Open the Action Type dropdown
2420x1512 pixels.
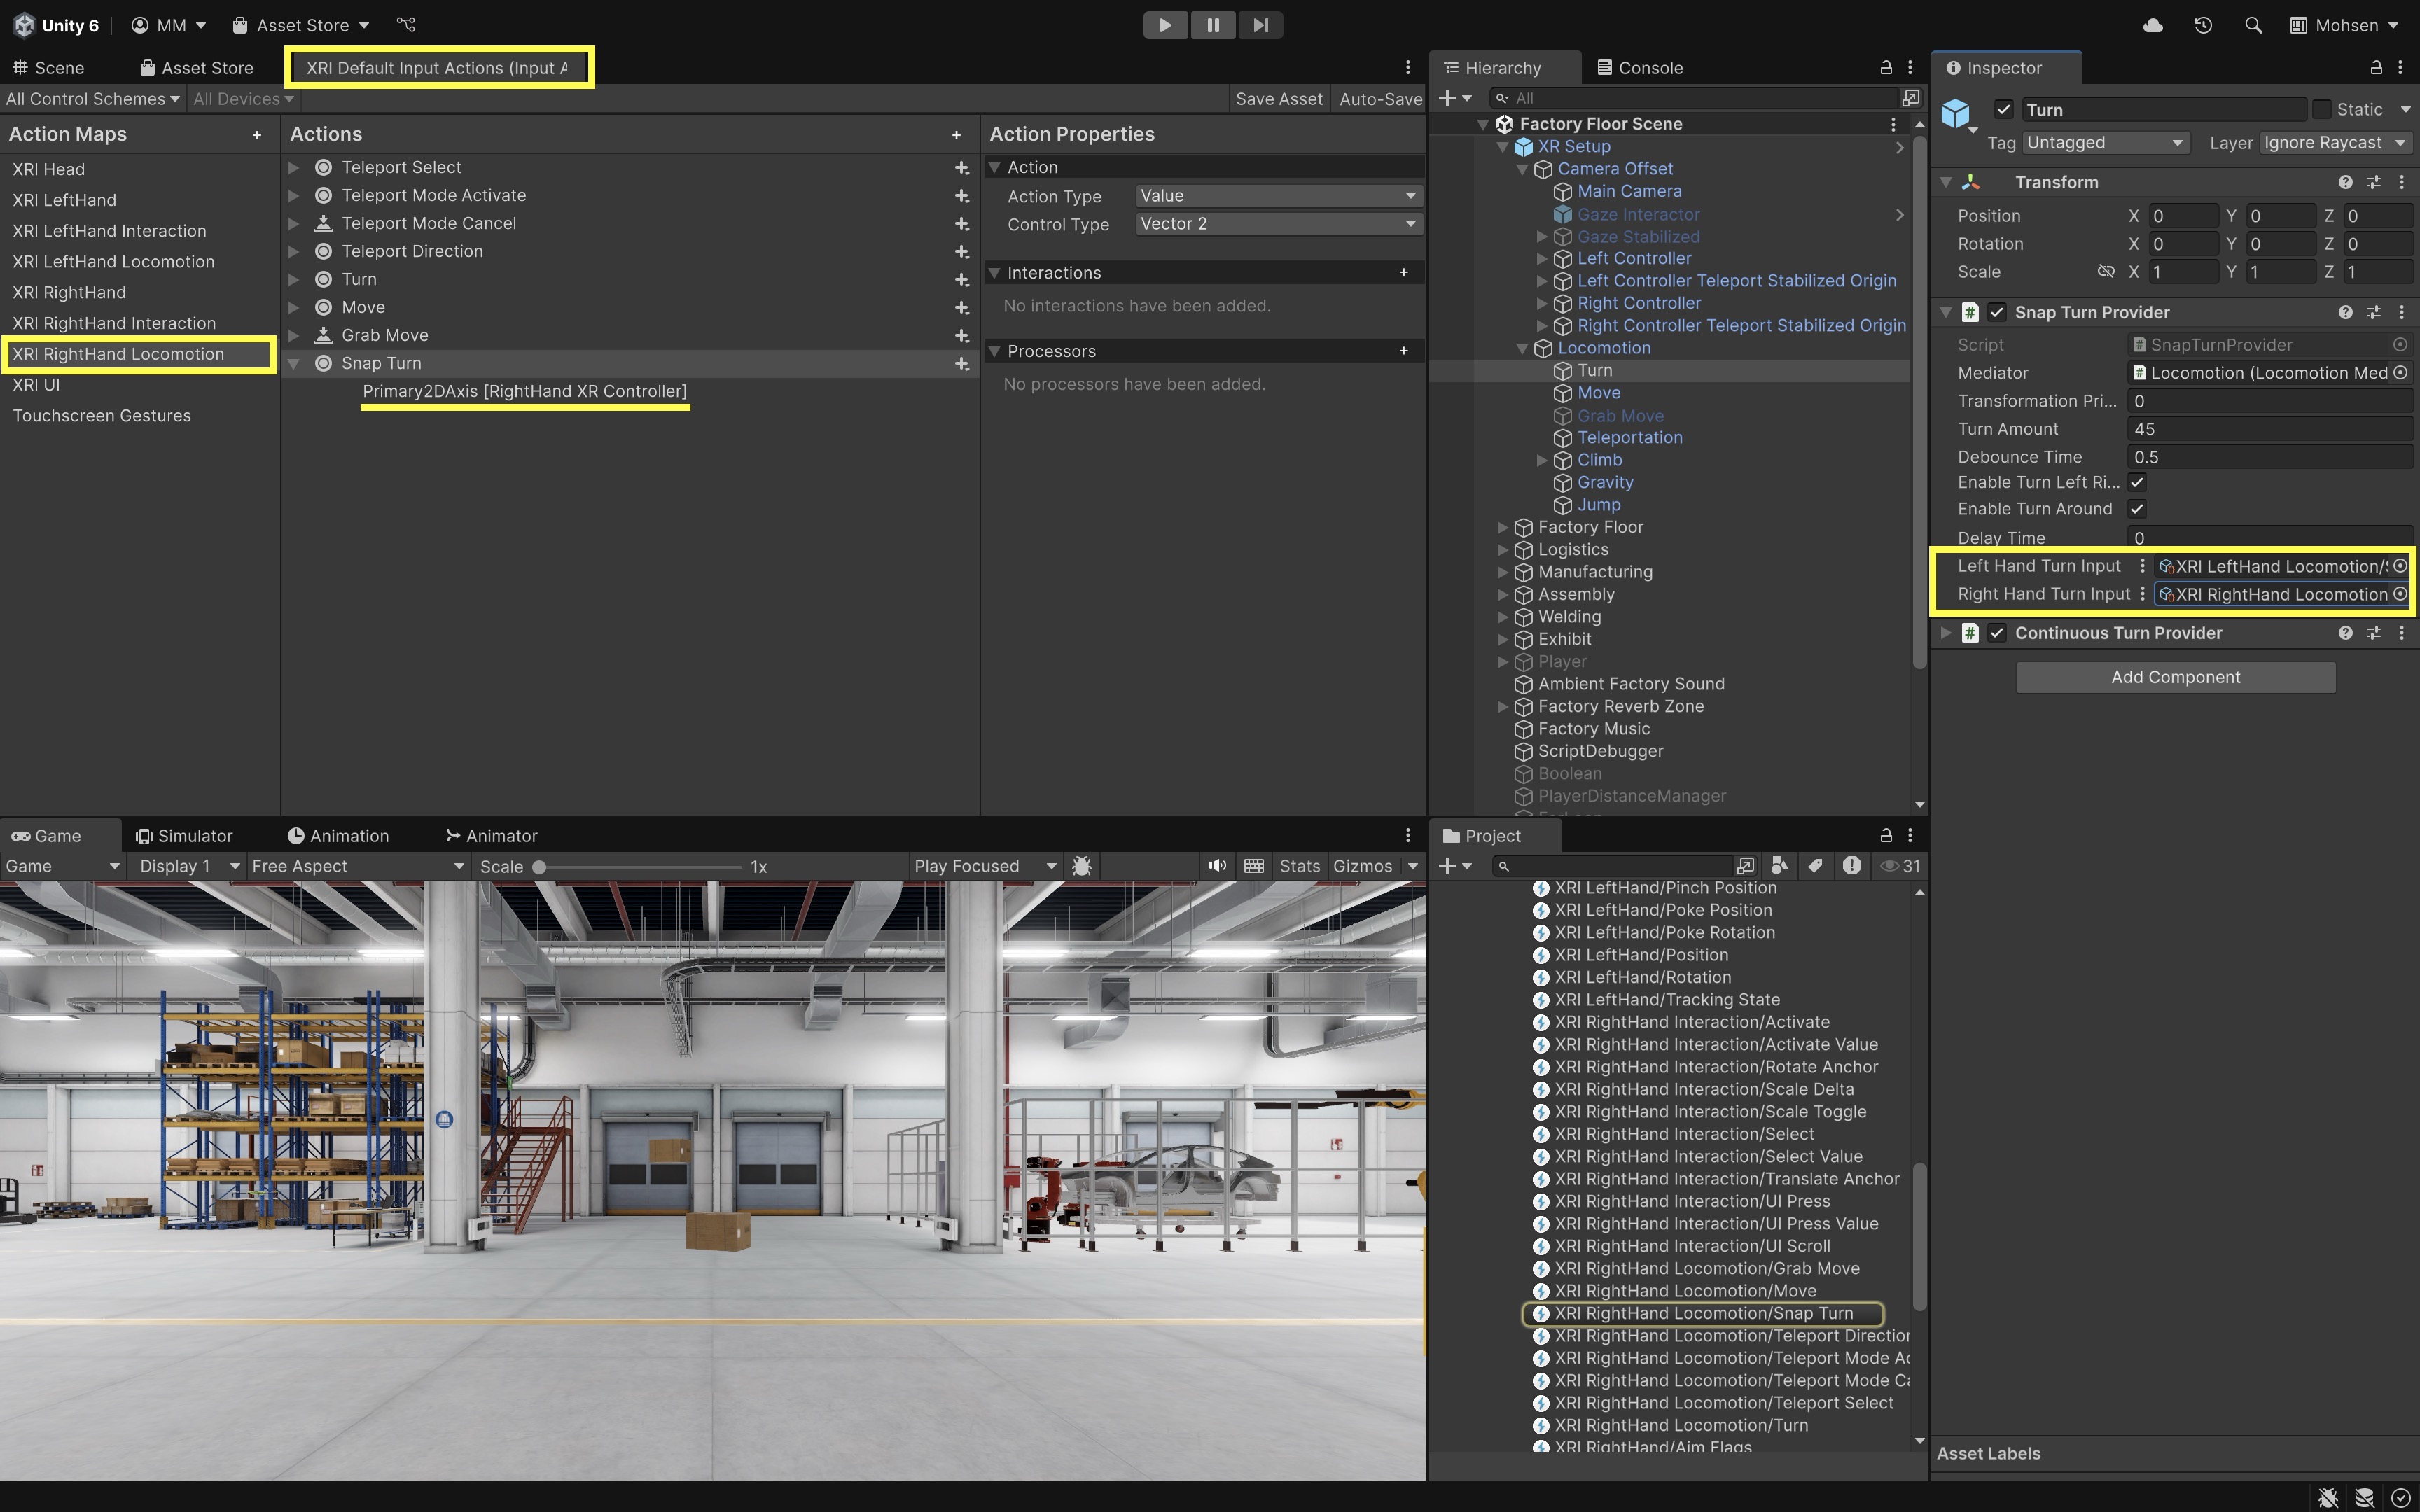pyautogui.click(x=1278, y=196)
